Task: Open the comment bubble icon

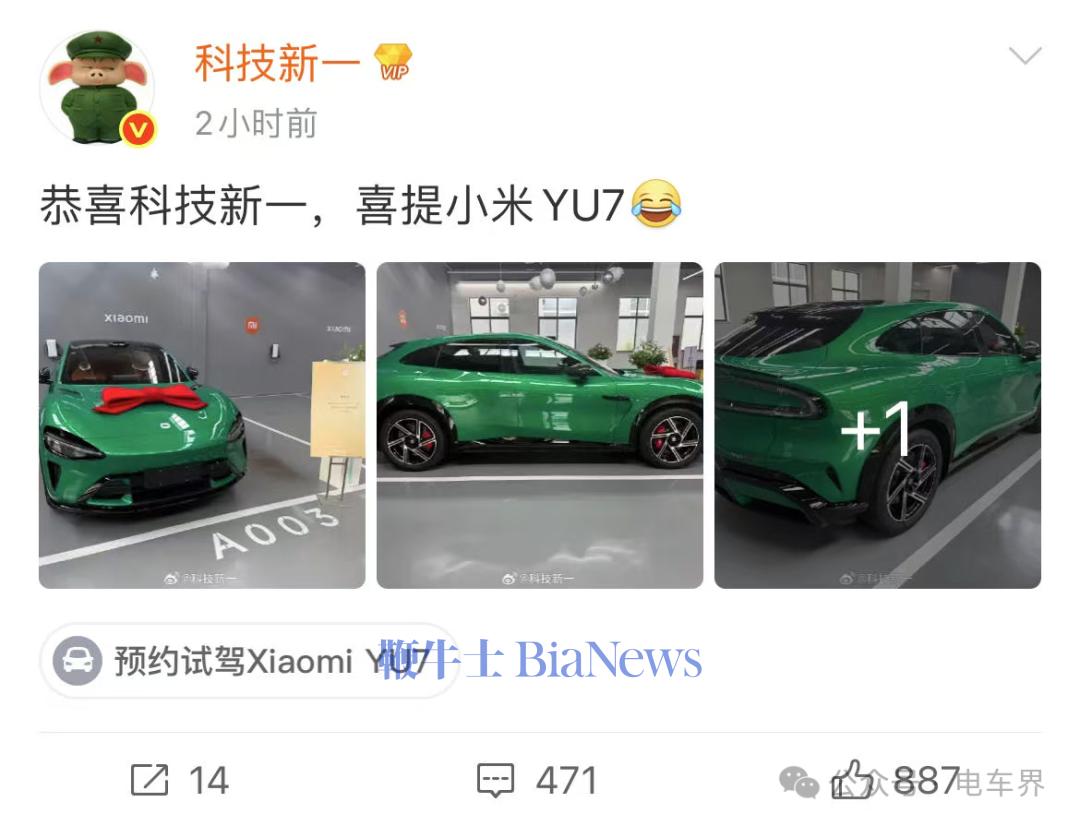Action: (495, 781)
